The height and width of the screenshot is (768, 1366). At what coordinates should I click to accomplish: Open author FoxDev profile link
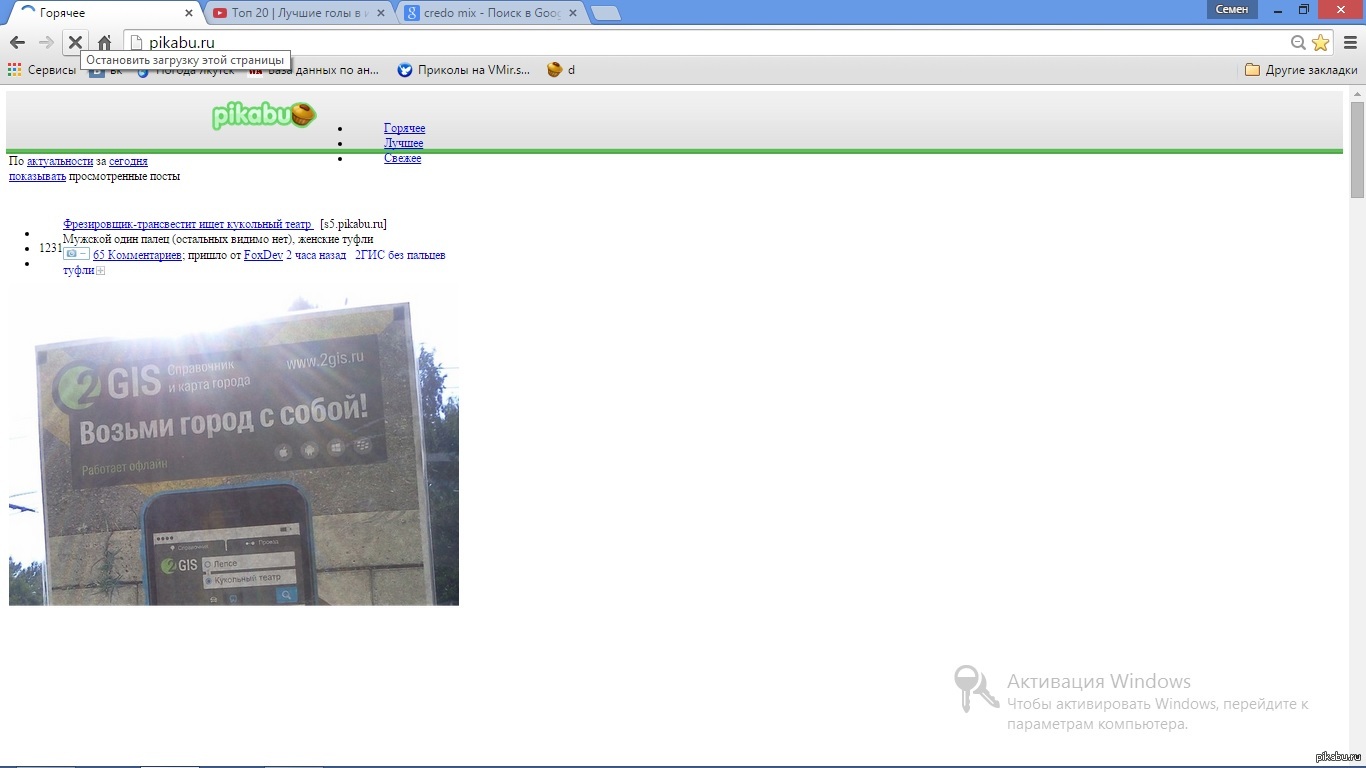(263, 255)
